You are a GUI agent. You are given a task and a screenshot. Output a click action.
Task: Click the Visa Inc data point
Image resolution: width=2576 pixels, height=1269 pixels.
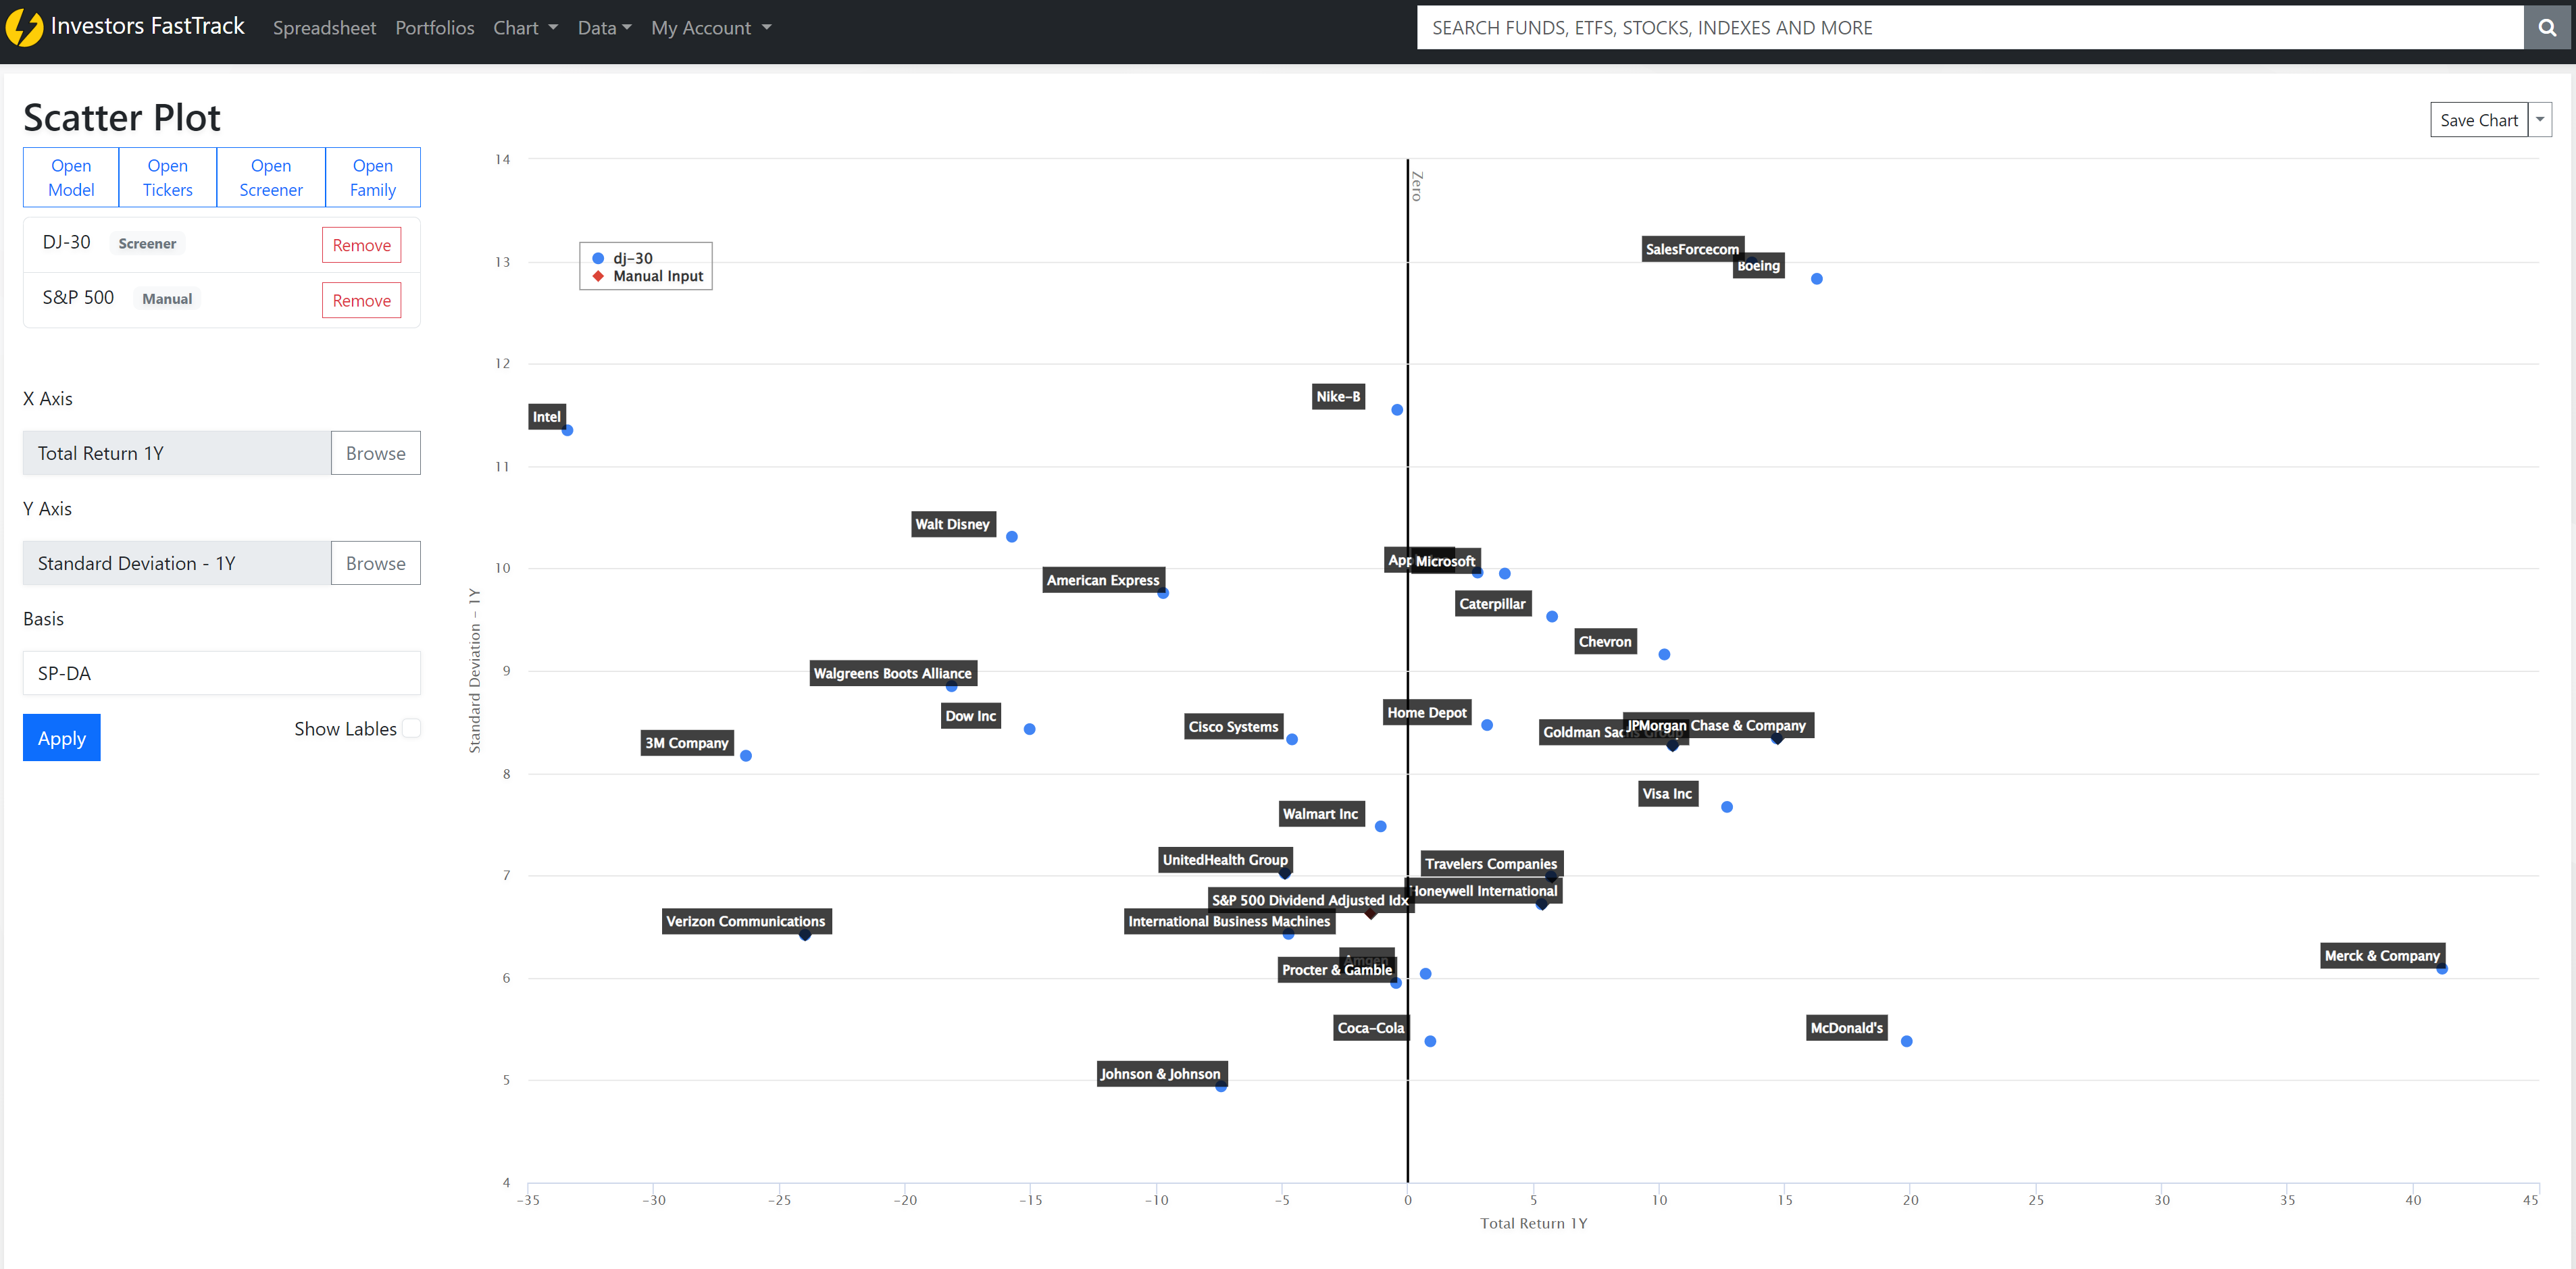[x=1727, y=807]
